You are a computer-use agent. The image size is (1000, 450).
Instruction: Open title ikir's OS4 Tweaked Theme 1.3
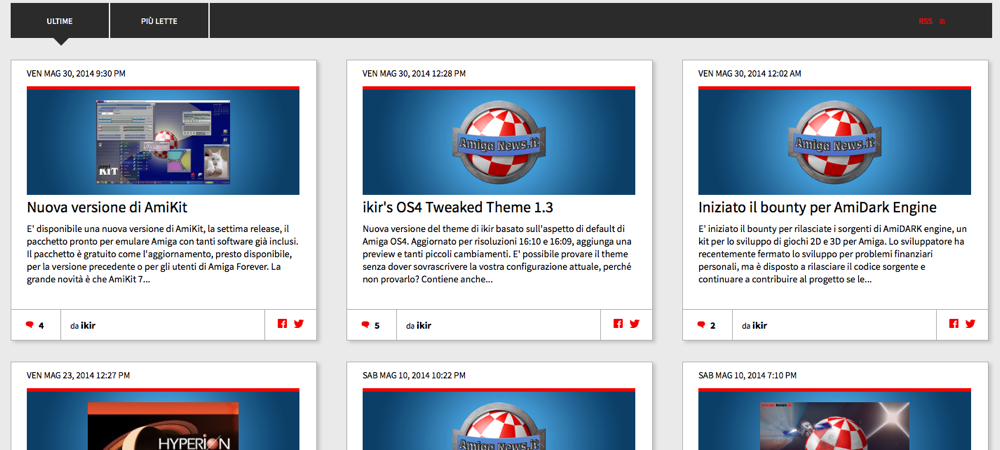(458, 208)
